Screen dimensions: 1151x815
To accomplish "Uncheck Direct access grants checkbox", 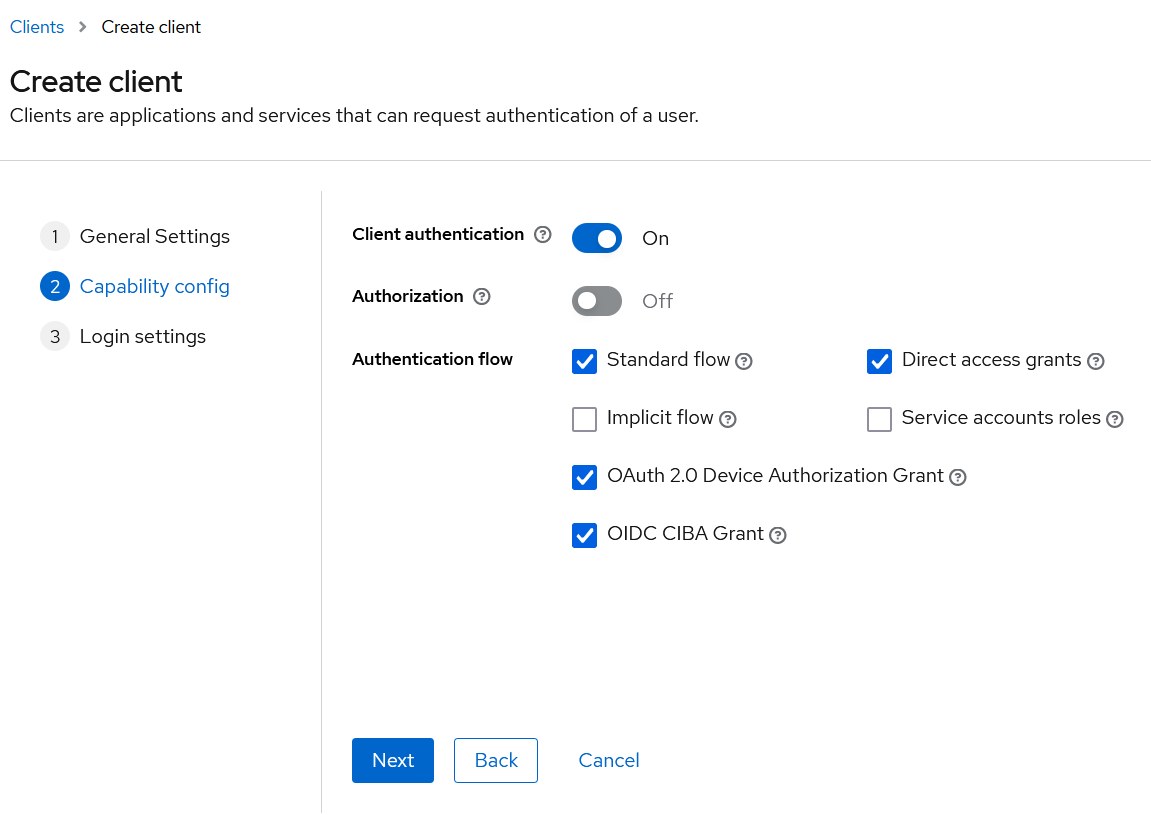I will 880,361.
